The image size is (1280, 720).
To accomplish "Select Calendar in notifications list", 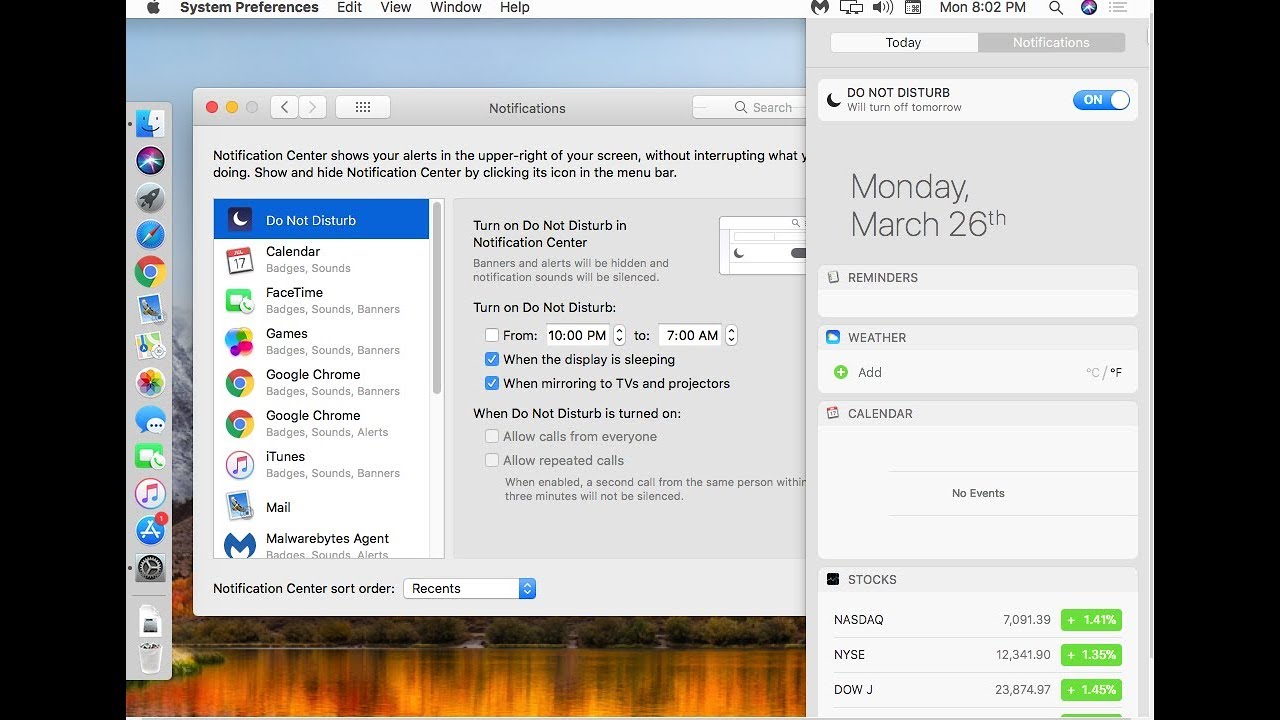I will [x=321, y=260].
